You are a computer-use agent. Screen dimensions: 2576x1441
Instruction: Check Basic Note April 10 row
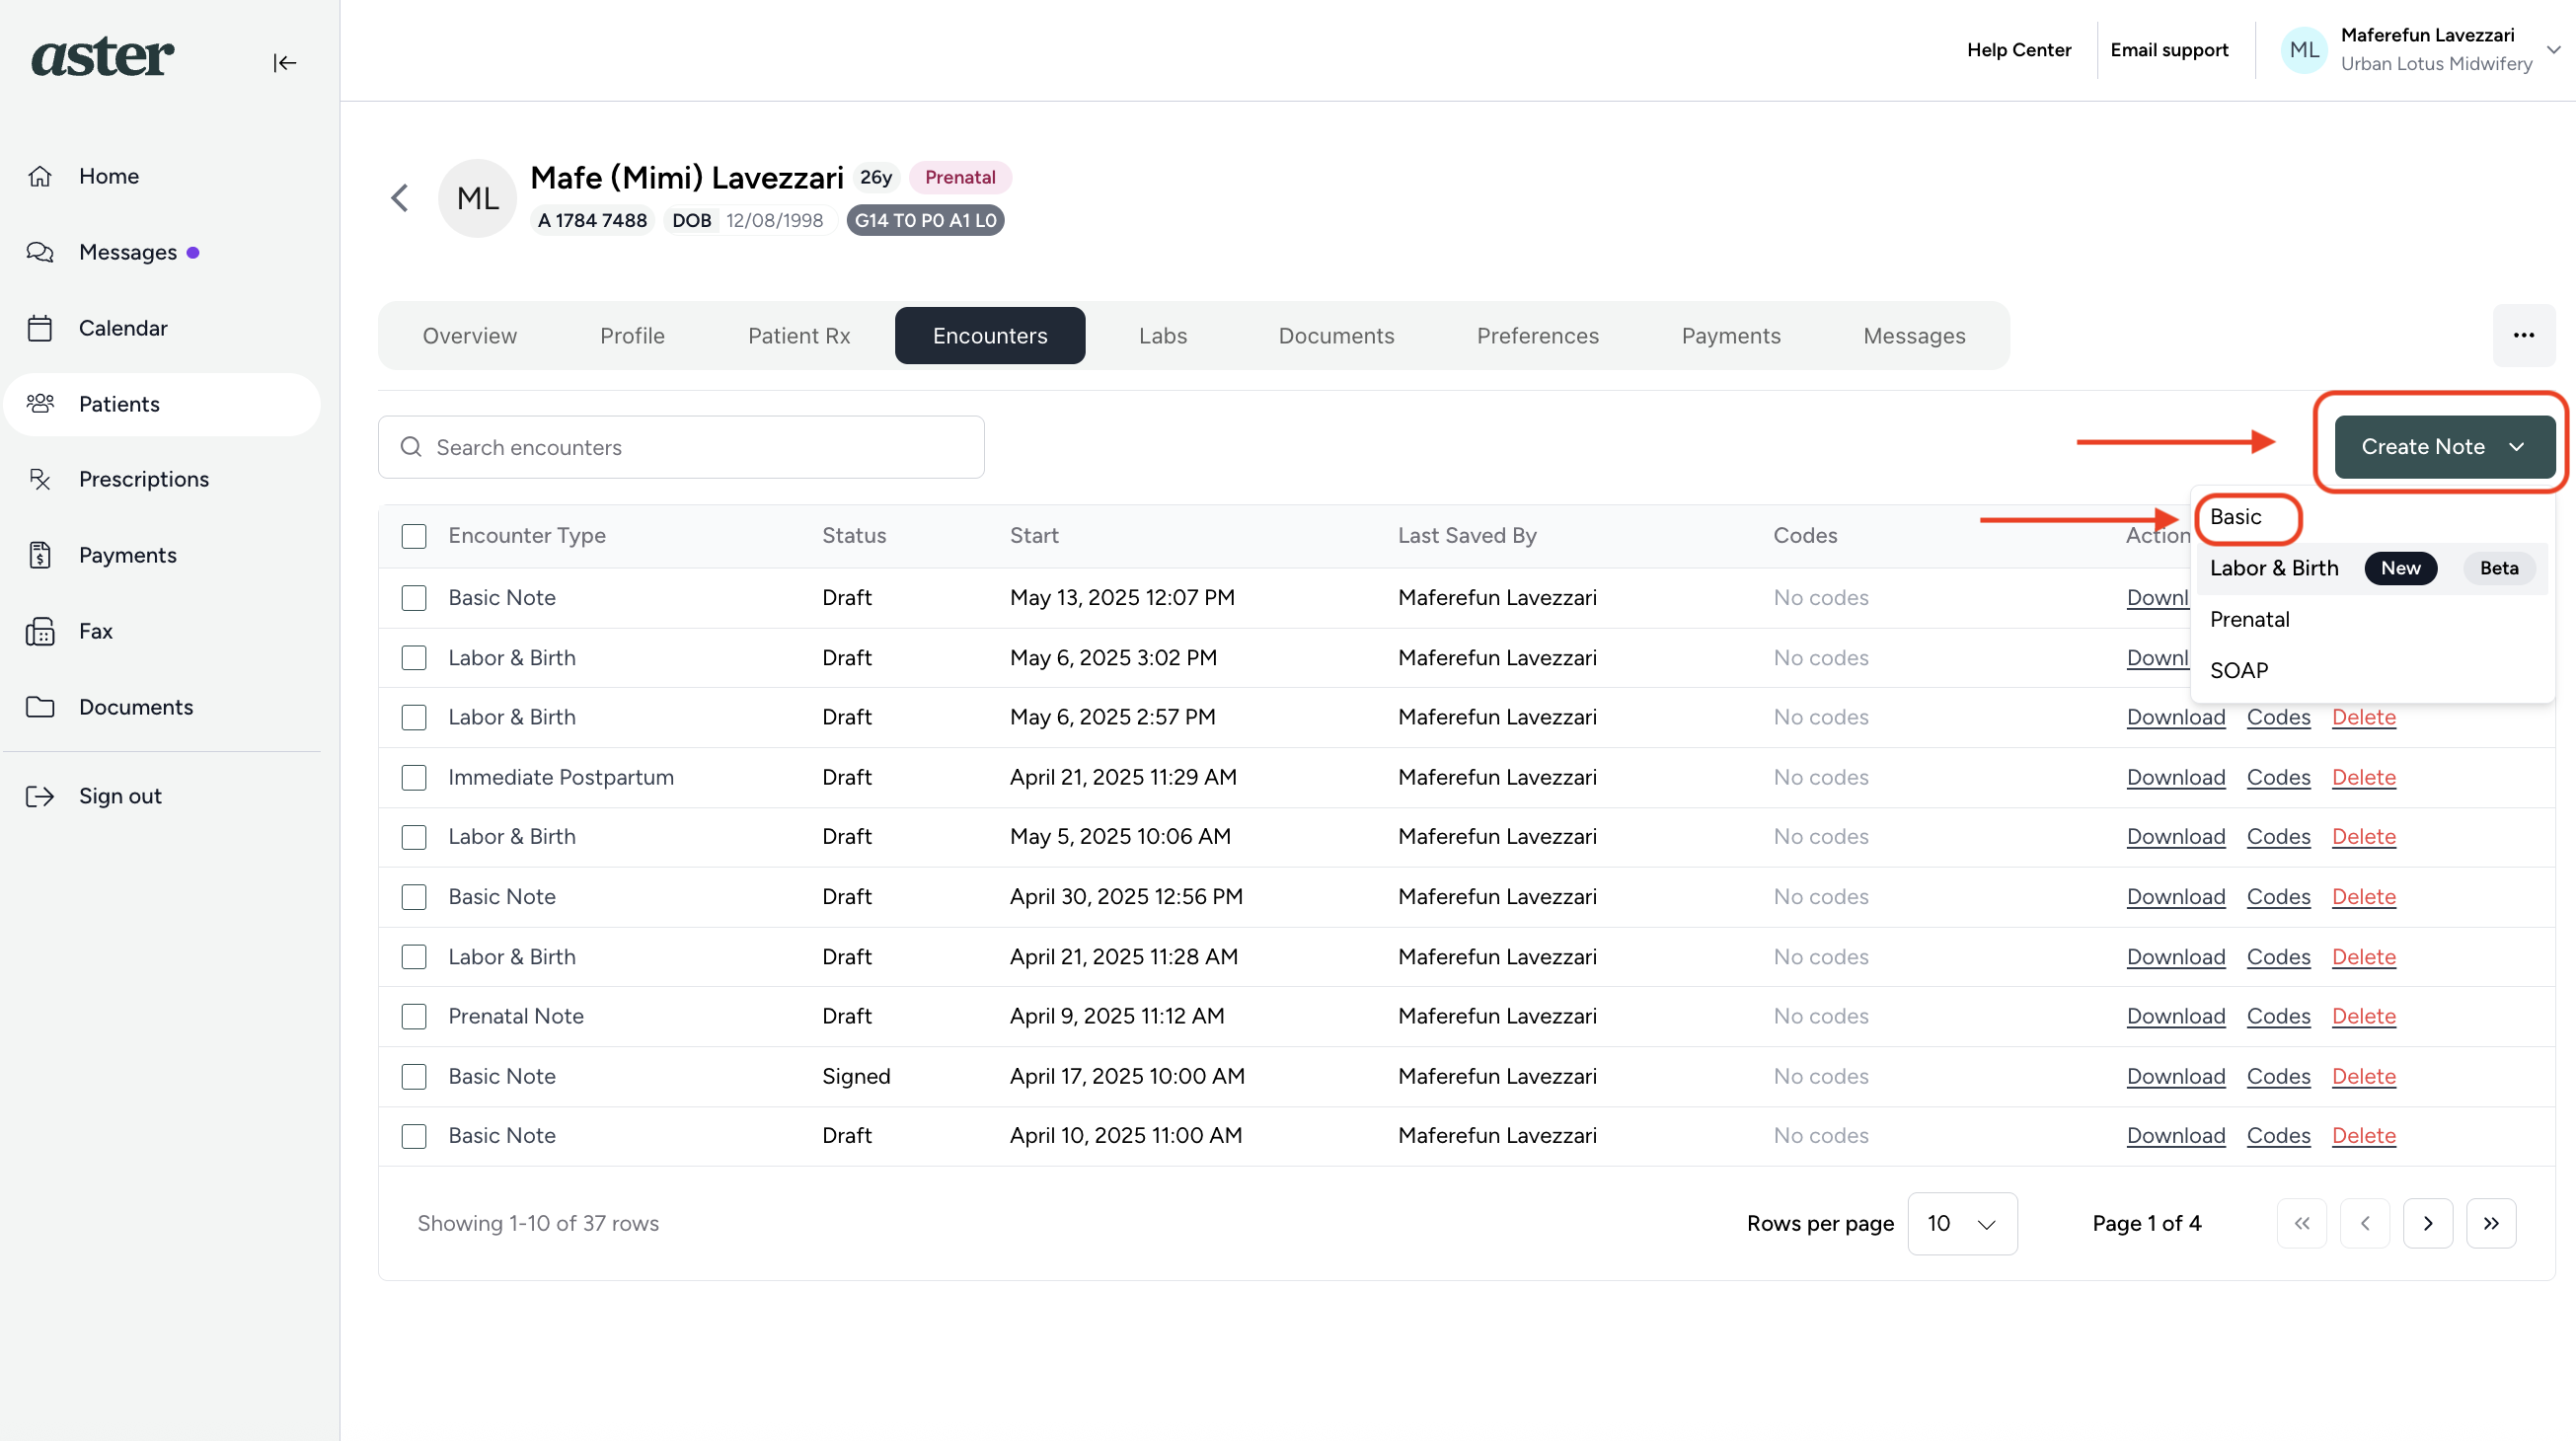pyautogui.click(x=414, y=1136)
